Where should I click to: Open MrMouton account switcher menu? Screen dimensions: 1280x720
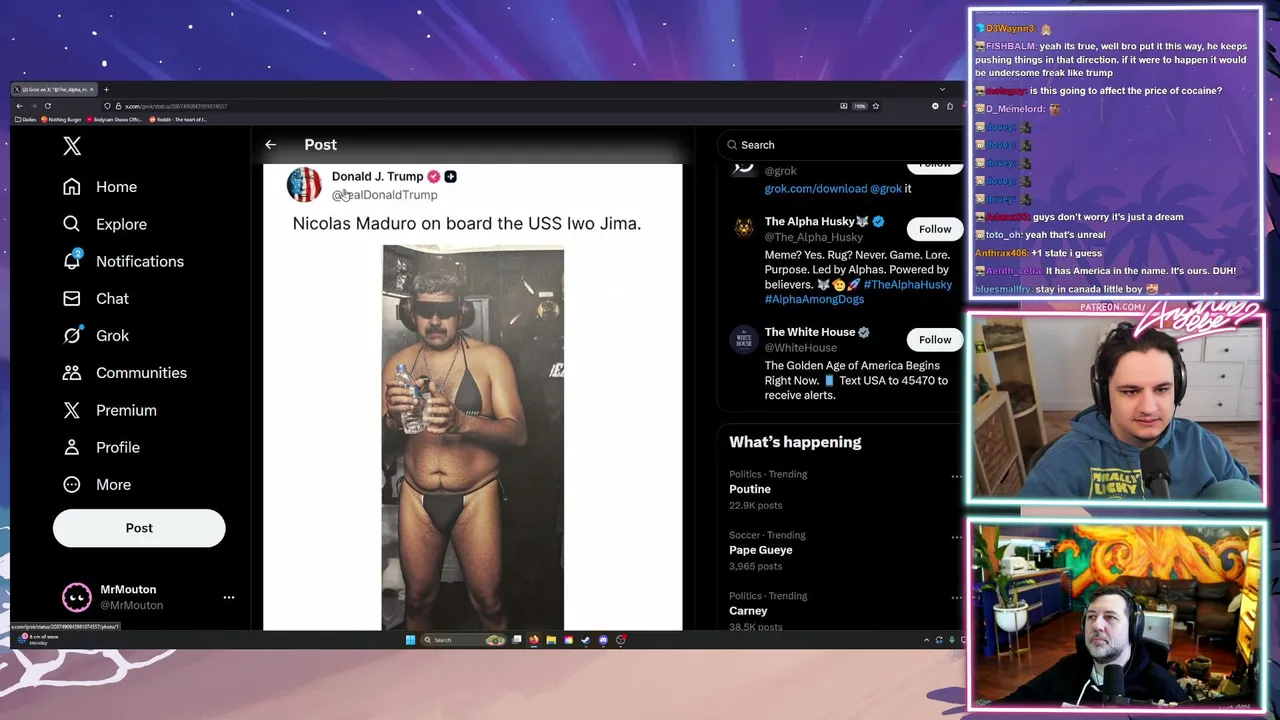229,597
